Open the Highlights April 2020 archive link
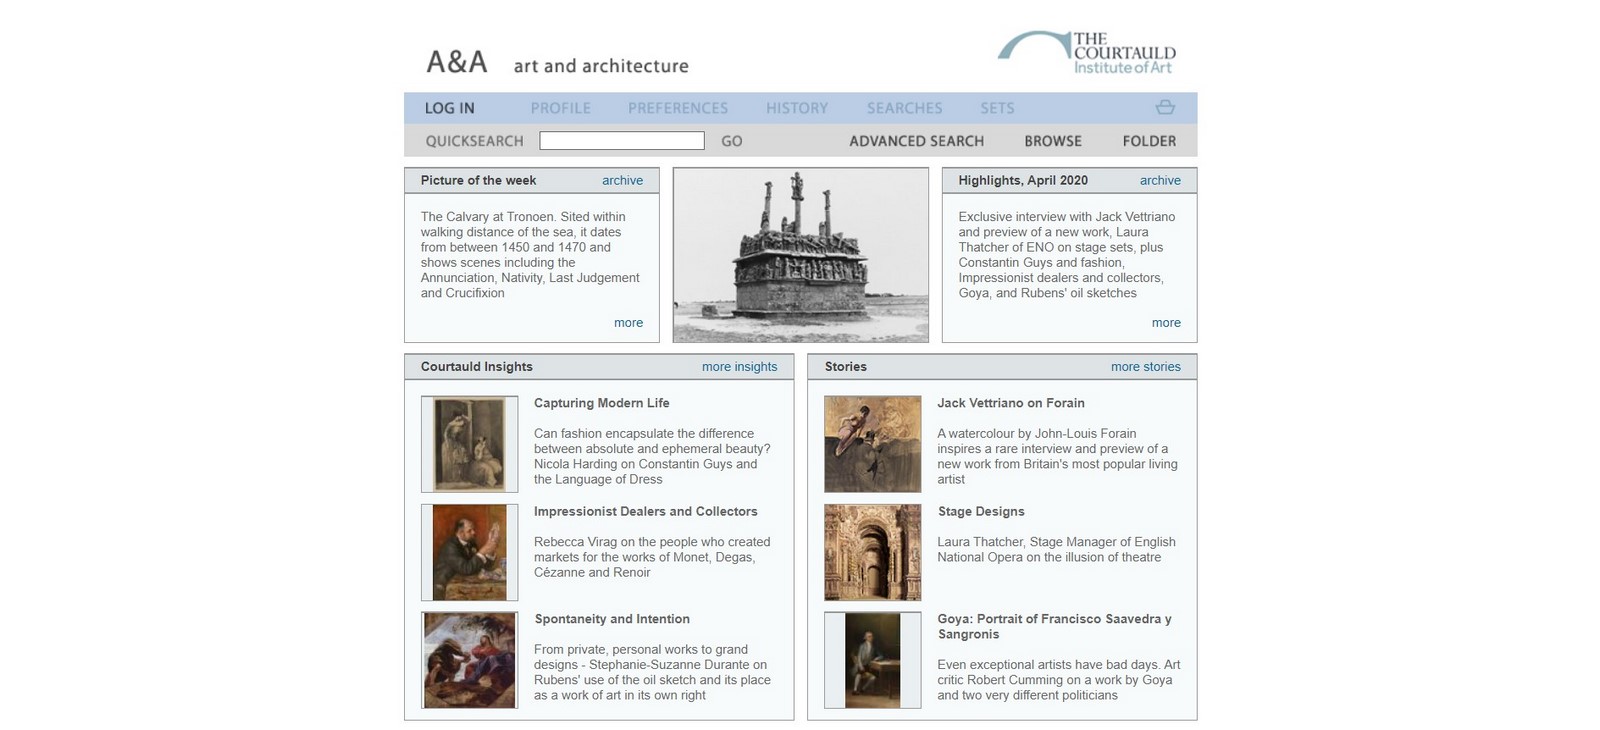 click(x=1160, y=180)
